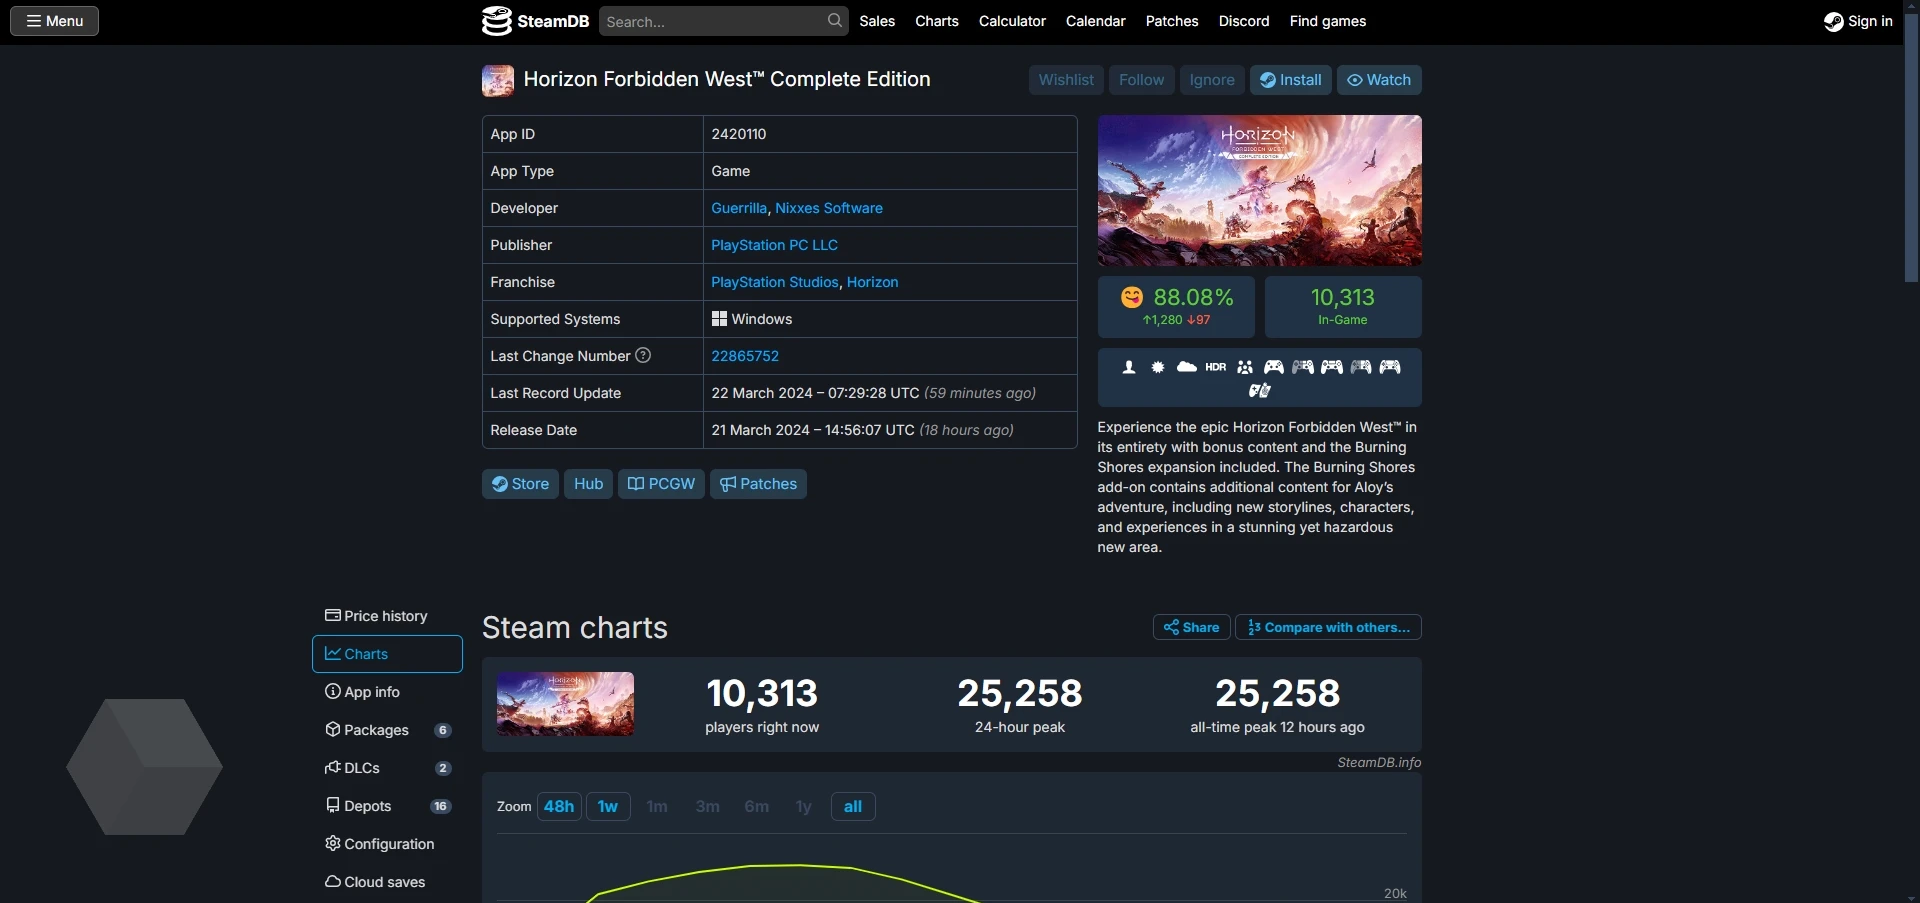
Task: Open Depots sidebar section
Action: (x=387, y=806)
